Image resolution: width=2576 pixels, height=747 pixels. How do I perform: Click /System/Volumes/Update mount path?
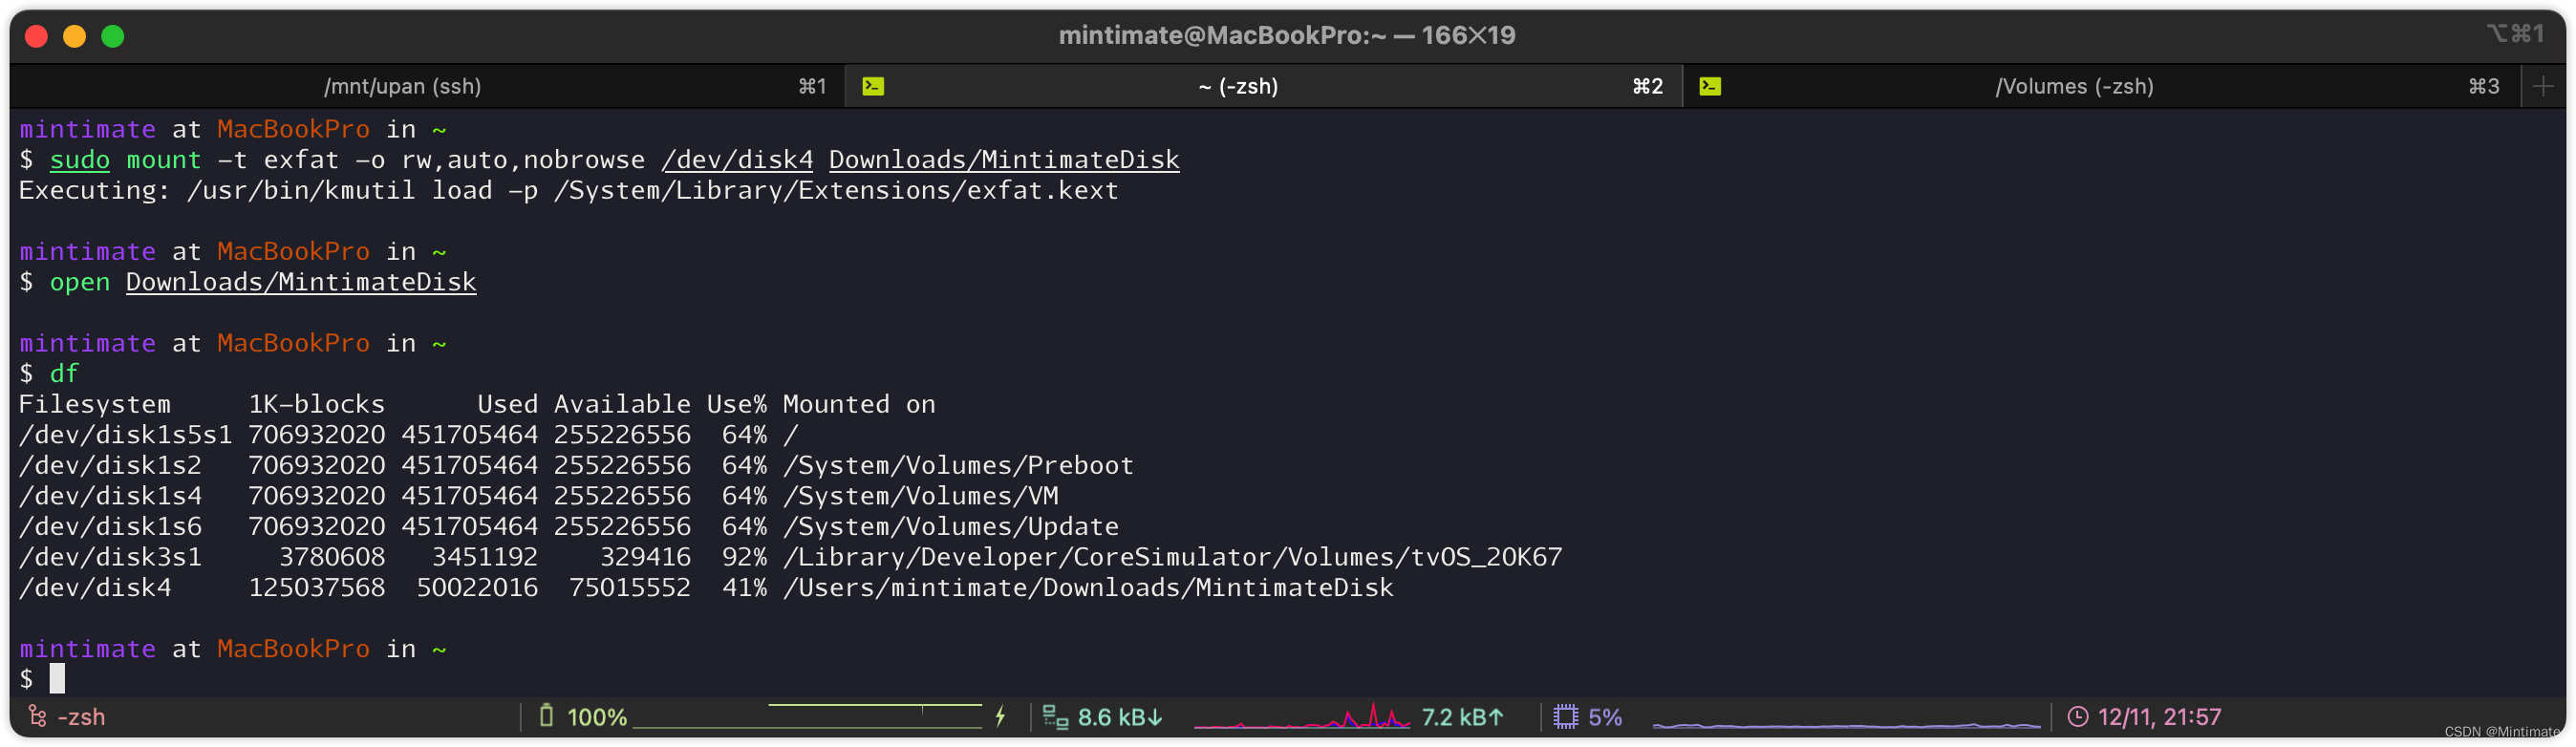coord(951,526)
